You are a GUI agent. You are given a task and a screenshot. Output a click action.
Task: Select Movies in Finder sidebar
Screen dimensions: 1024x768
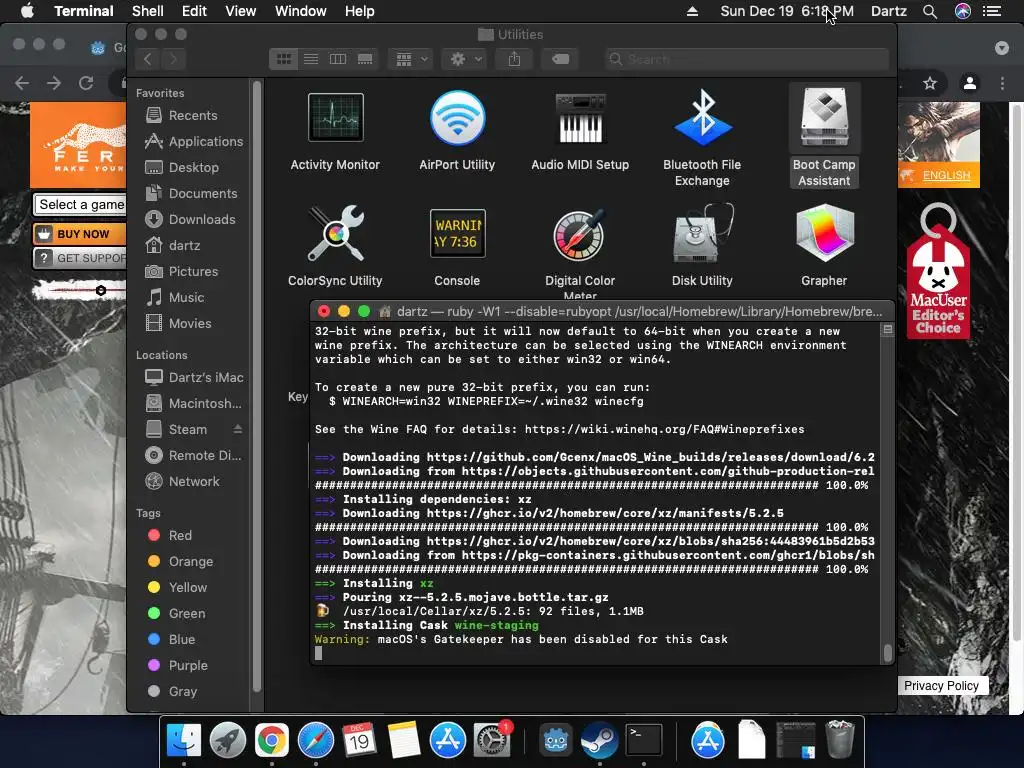[189, 324]
